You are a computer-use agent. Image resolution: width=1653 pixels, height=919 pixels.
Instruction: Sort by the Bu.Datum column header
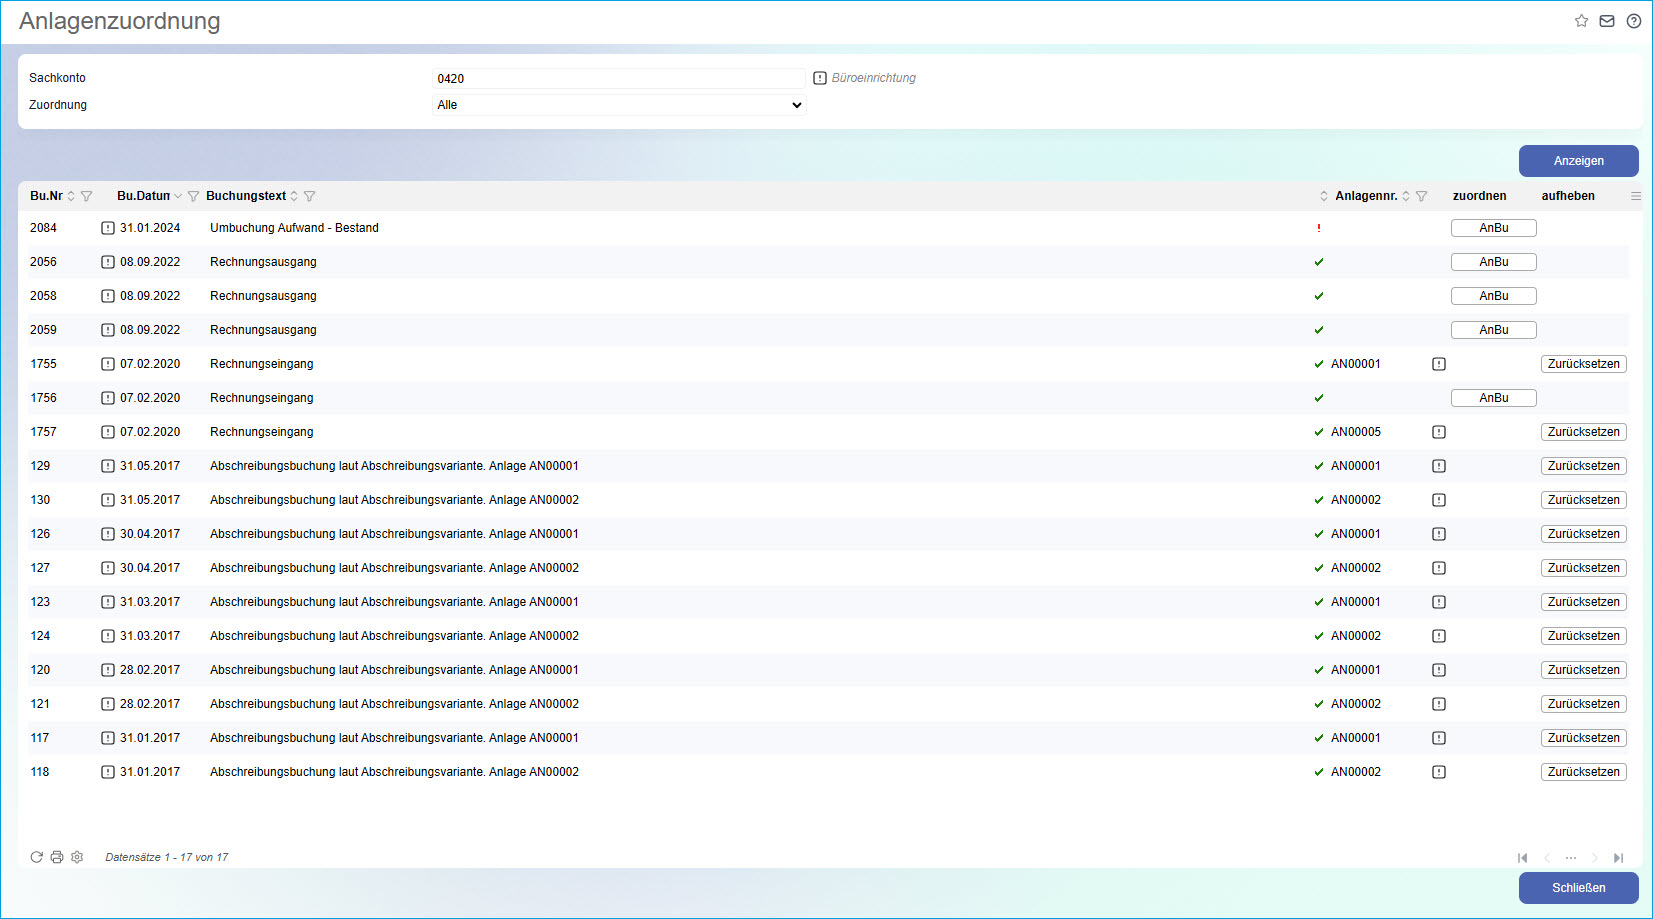click(x=143, y=196)
